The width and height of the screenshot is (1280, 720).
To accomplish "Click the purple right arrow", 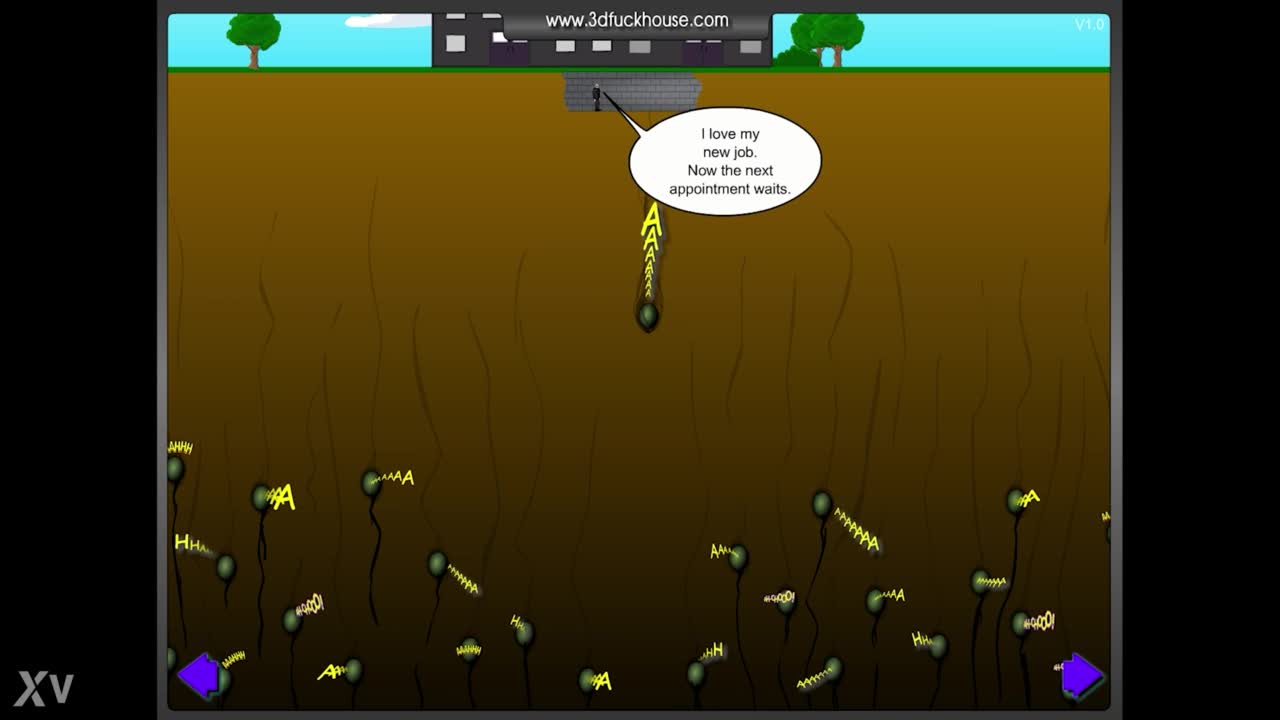I will [x=1081, y=675].
